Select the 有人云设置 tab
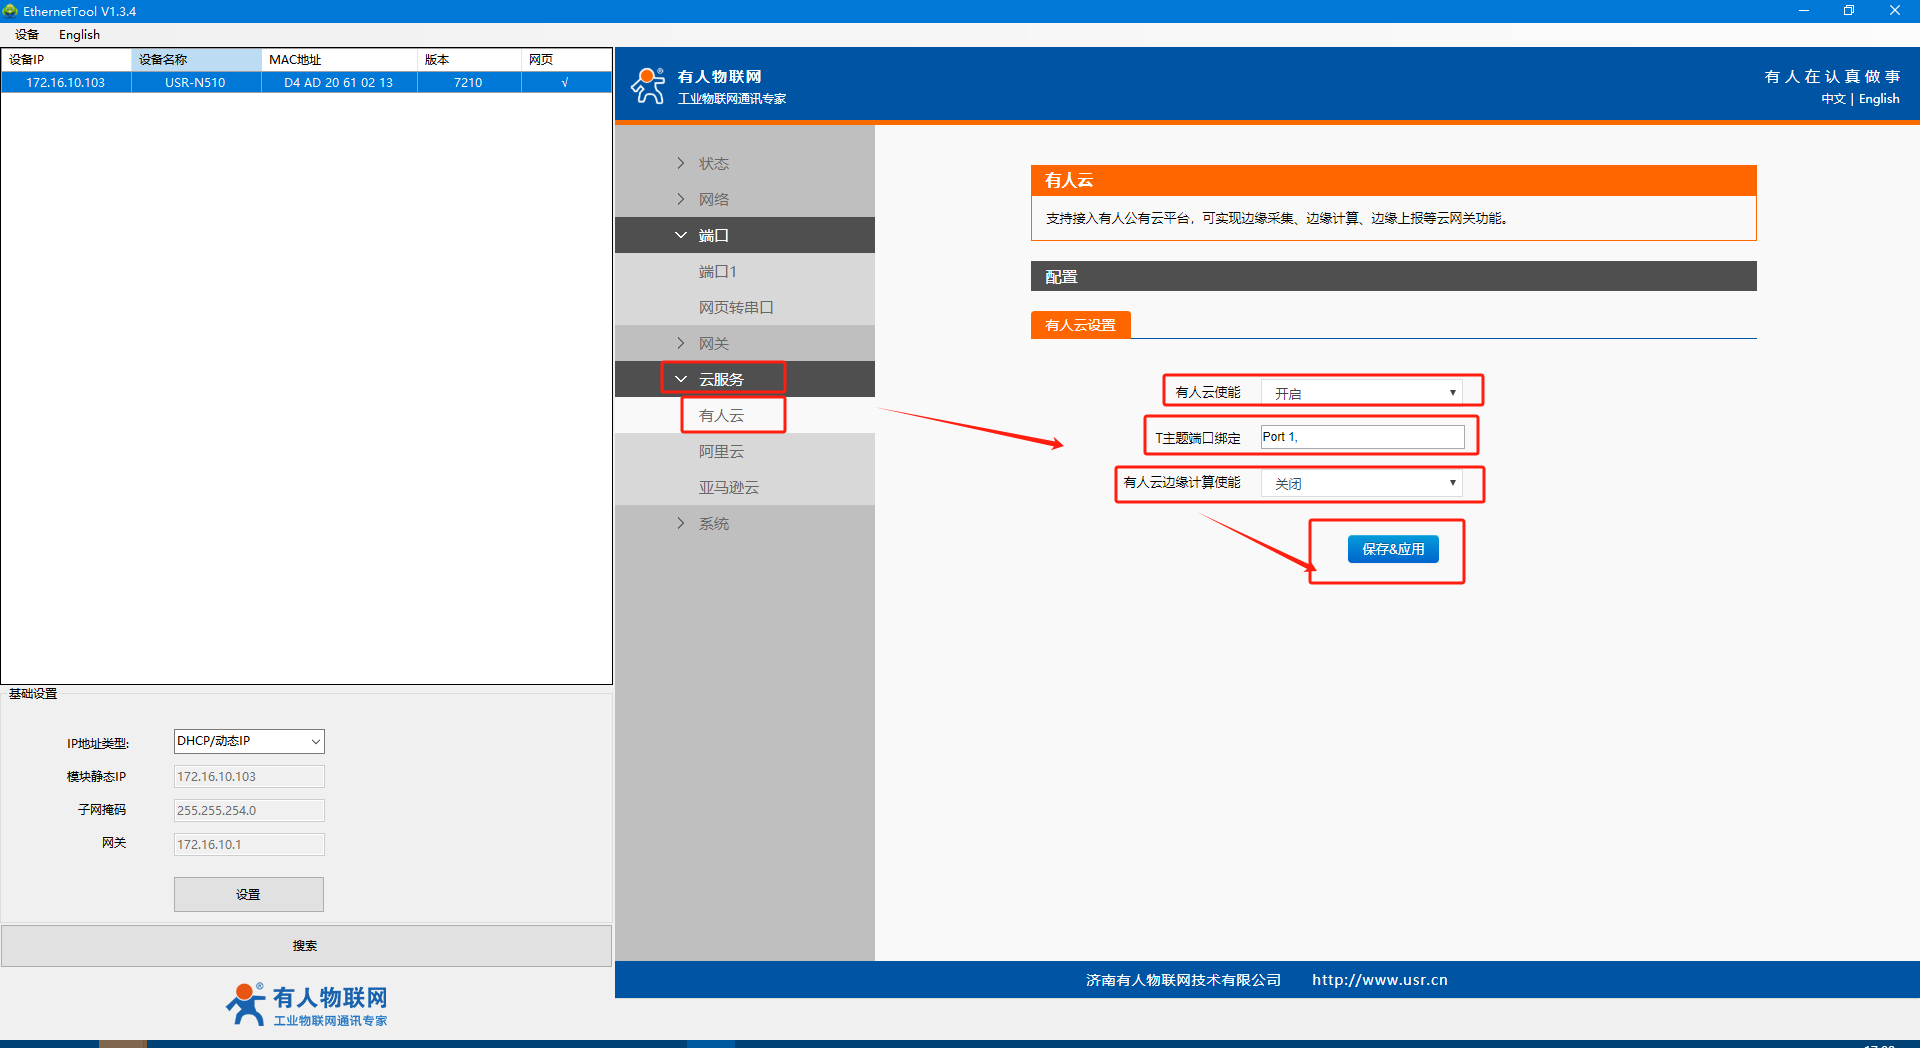 pyautogui.click(x=1080, y=325)
